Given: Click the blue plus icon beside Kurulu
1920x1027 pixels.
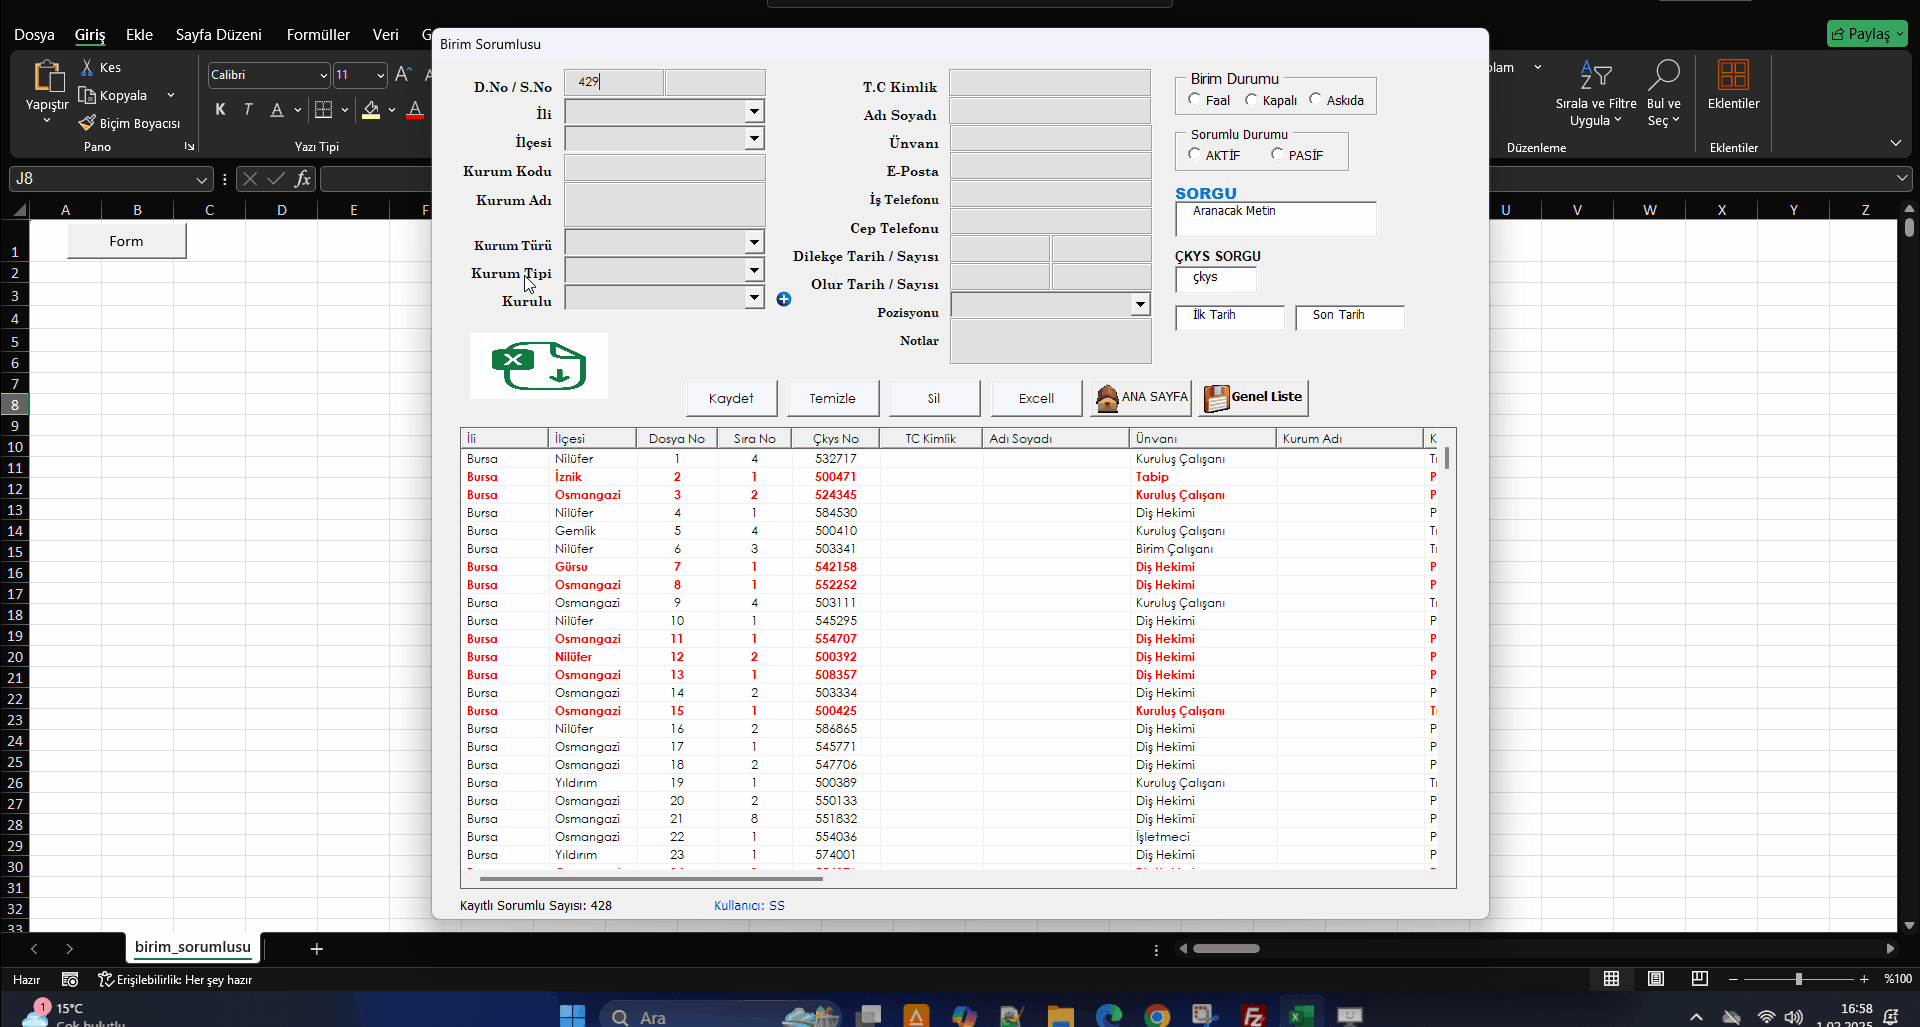Looking at the screenshot, I should click(x=784, y=299).
